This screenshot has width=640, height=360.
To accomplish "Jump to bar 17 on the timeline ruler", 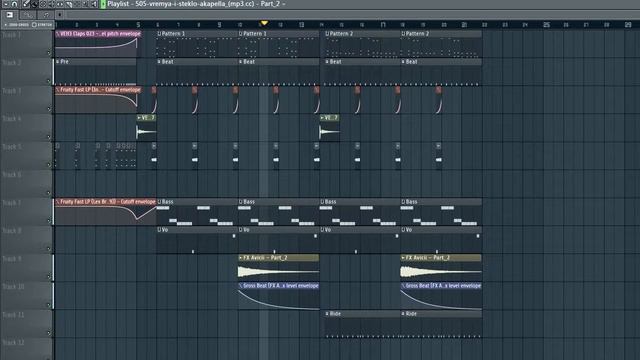I will tap(382, 25).
